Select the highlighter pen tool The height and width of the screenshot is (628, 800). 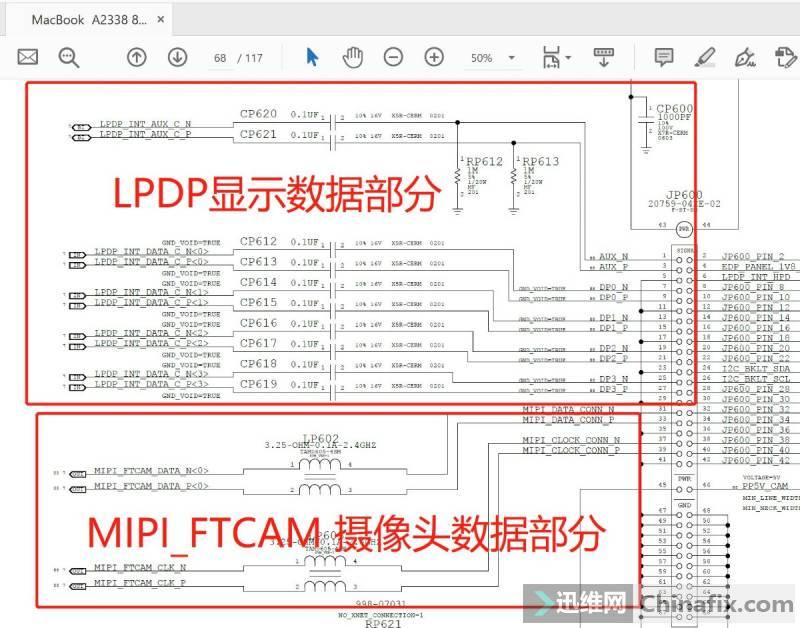click(705, 57)
